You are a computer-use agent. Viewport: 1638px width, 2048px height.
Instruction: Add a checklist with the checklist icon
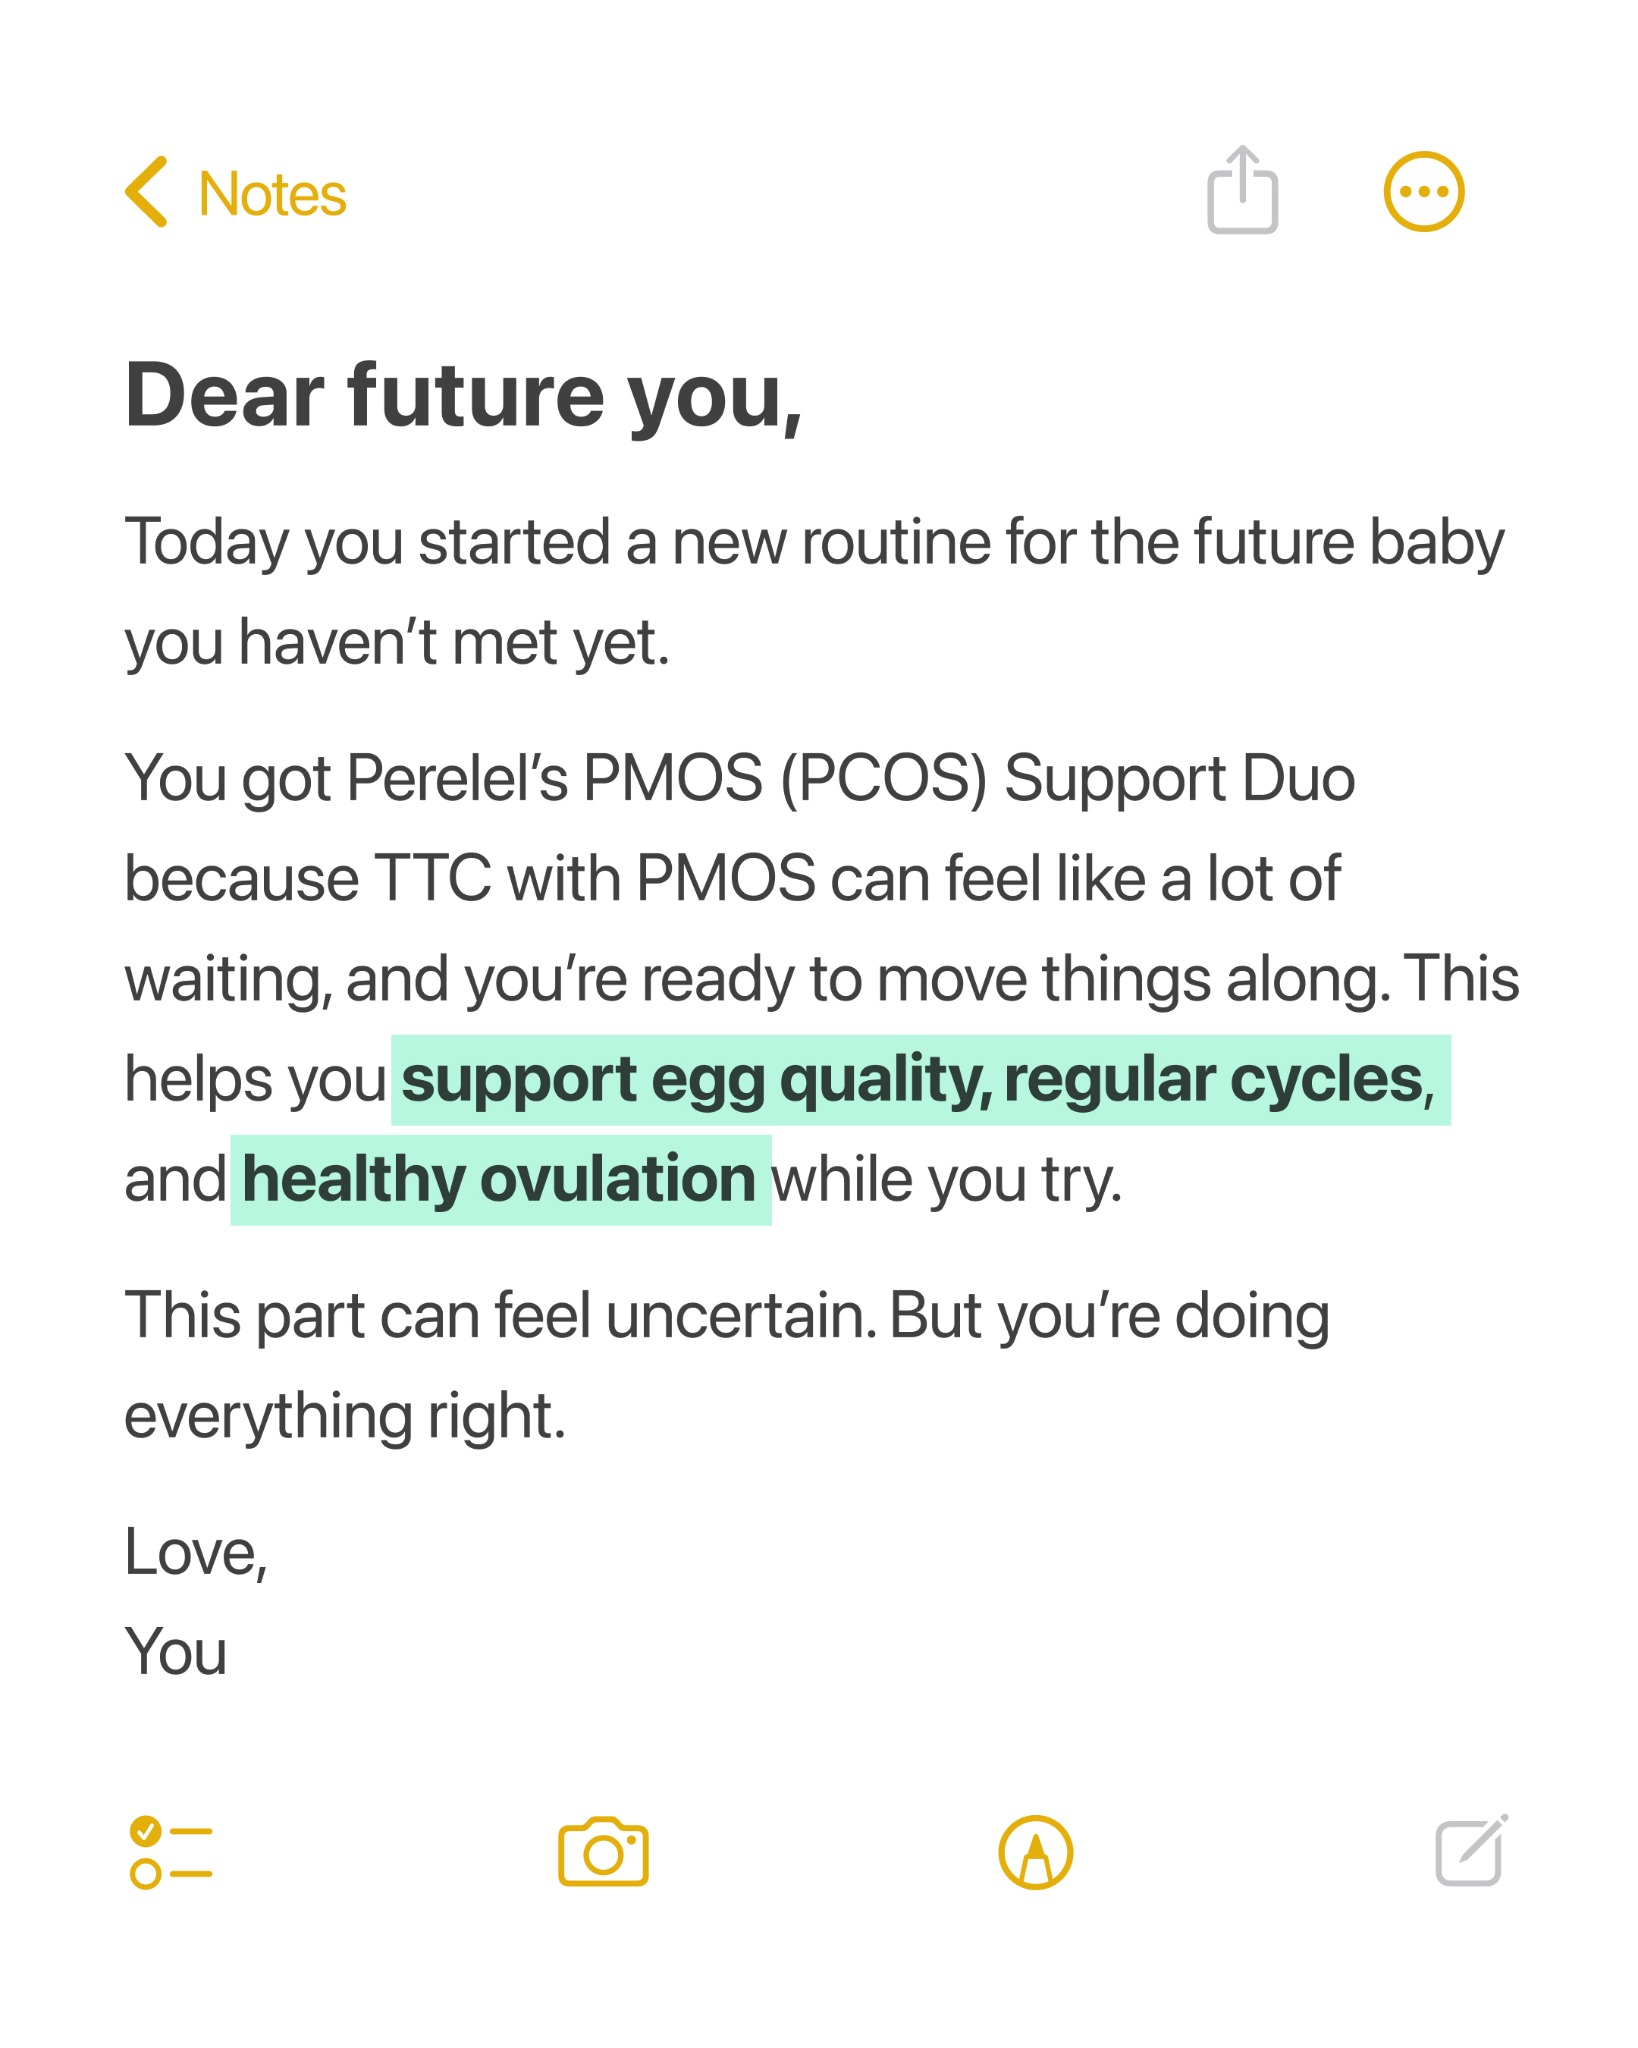pos(171,1852)
